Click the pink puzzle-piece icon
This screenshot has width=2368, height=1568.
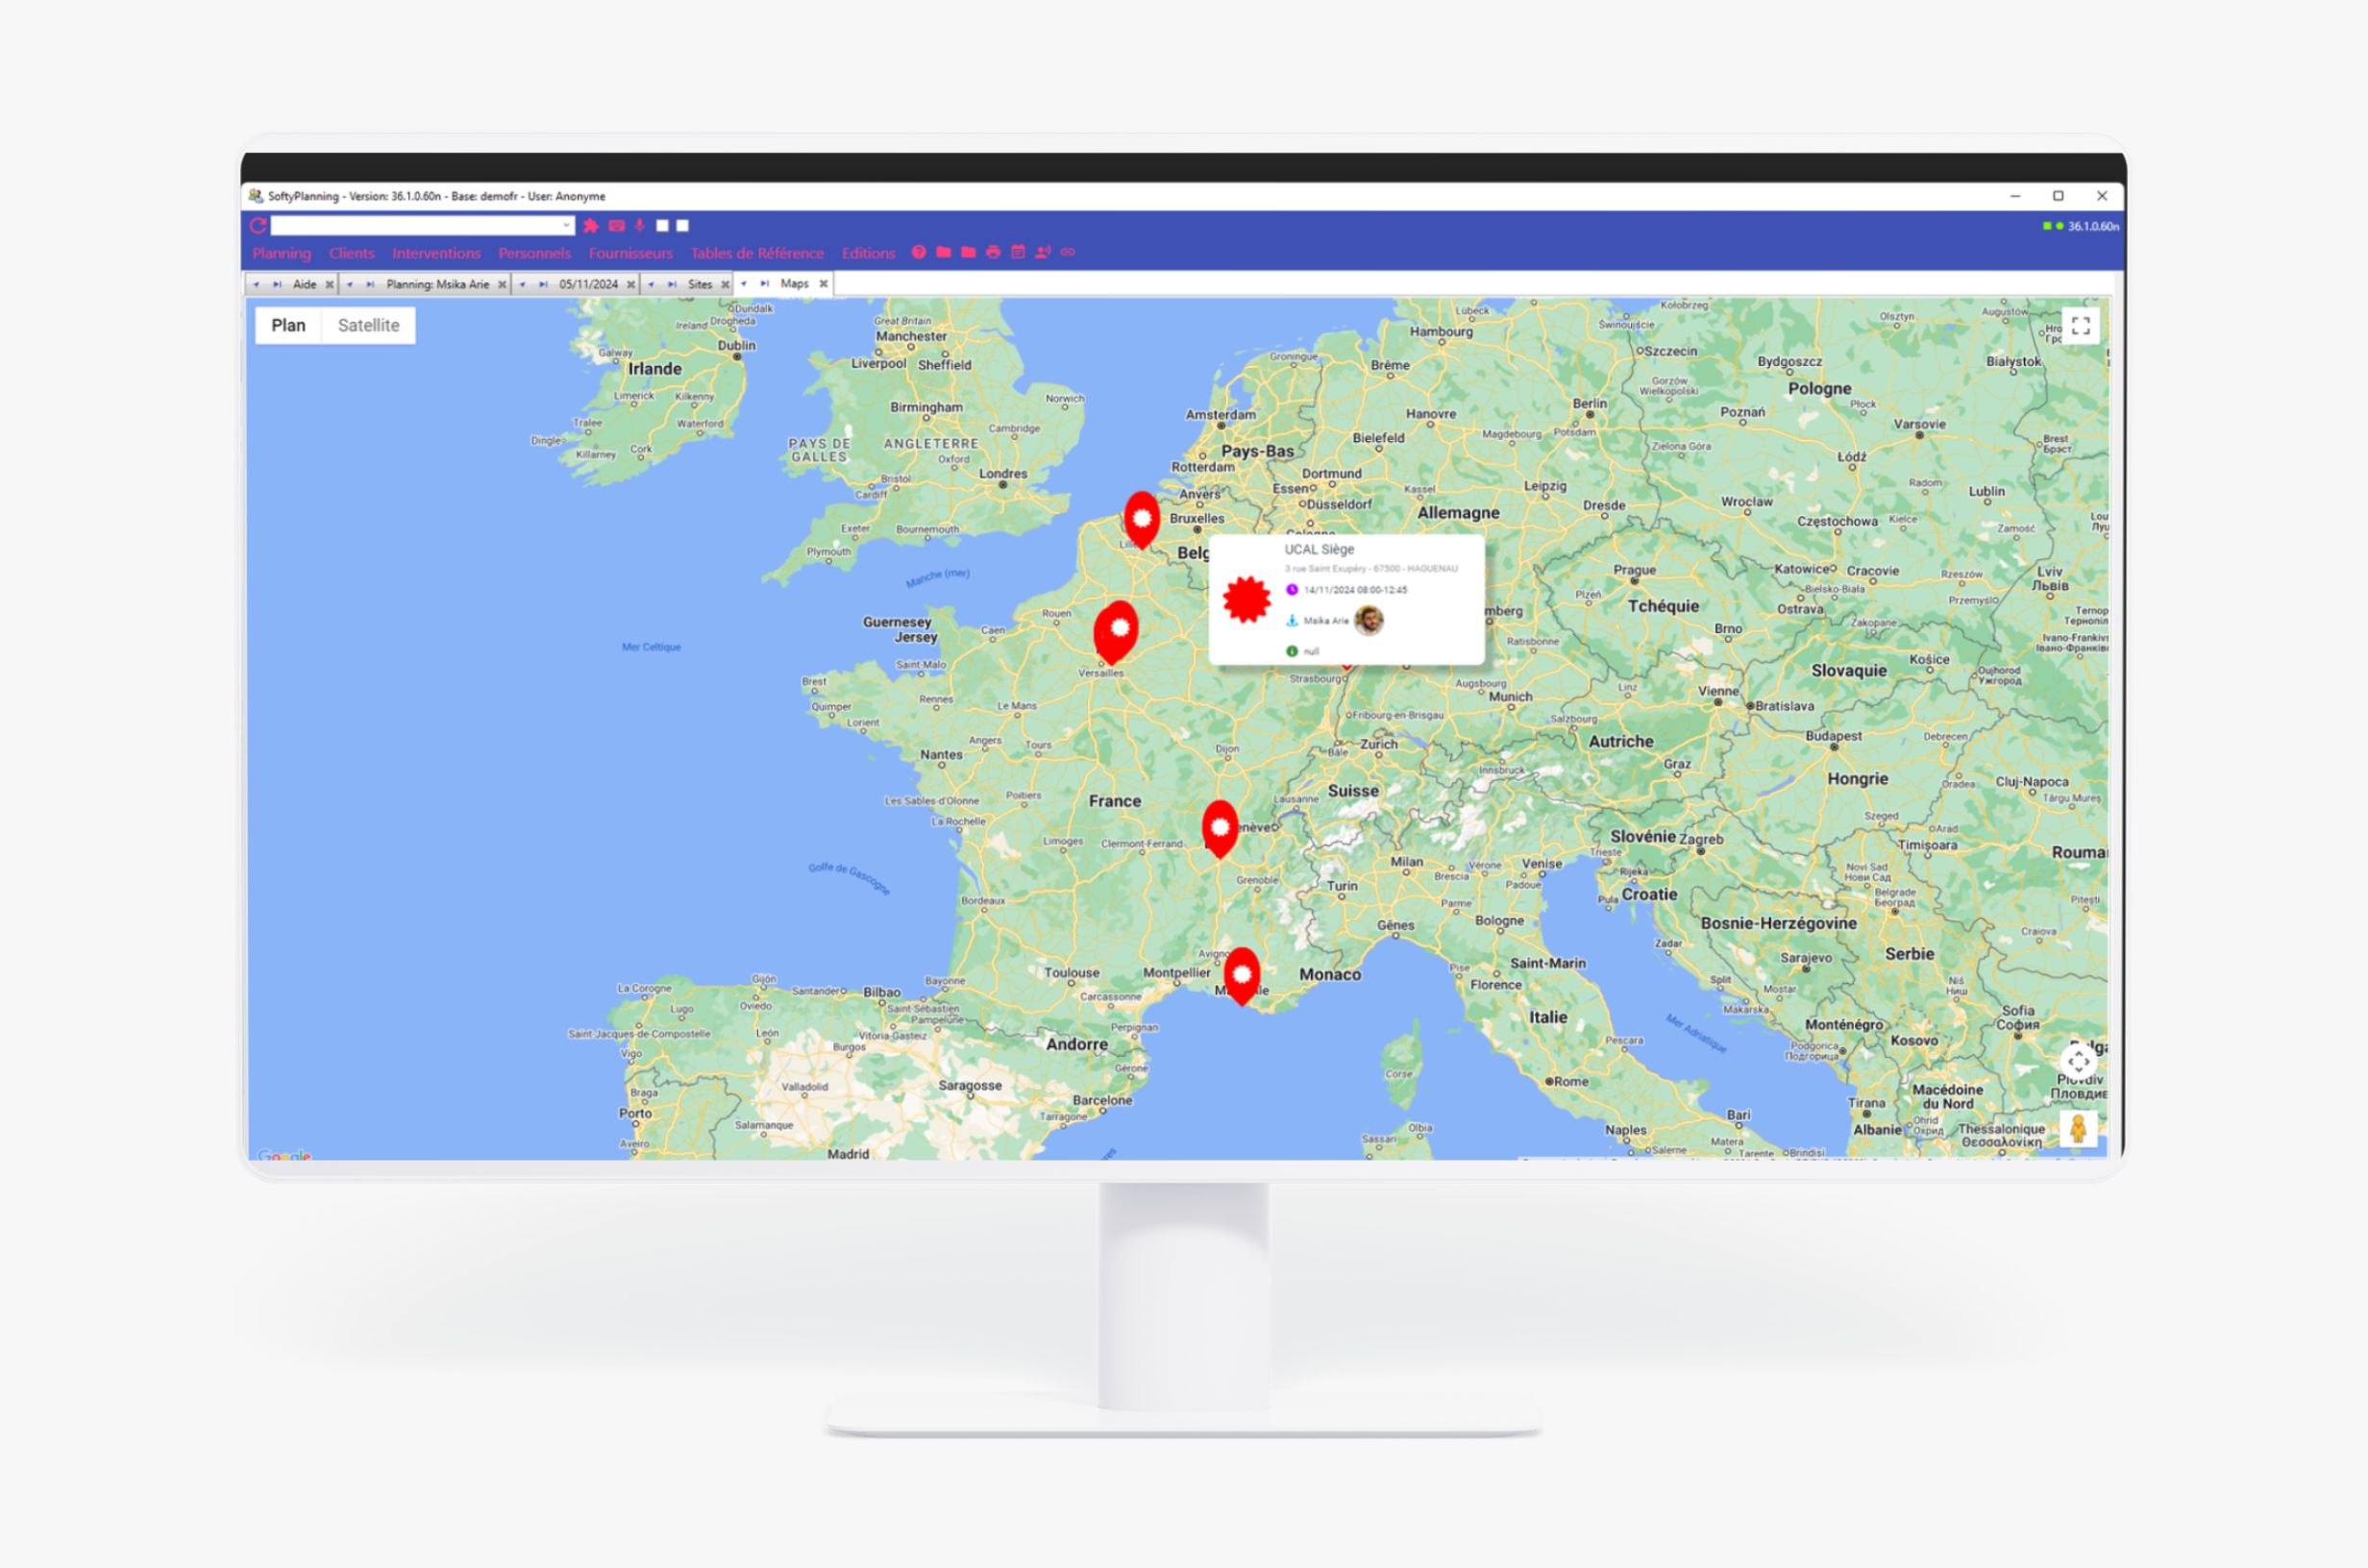(591, 226)
